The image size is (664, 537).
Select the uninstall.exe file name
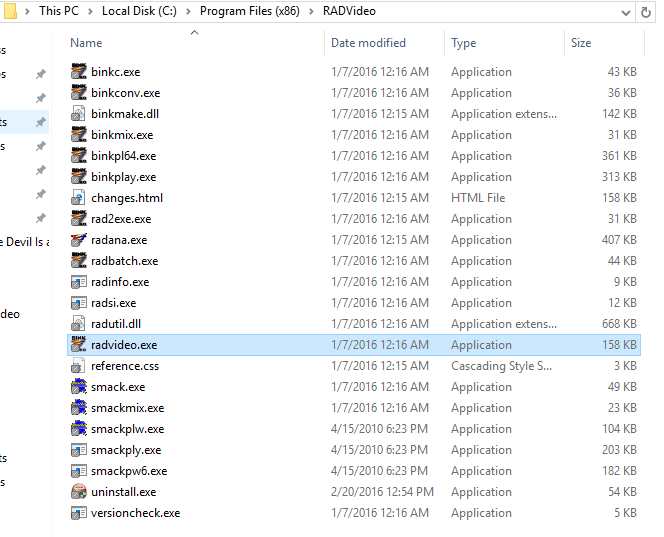(x=124, y=492)
